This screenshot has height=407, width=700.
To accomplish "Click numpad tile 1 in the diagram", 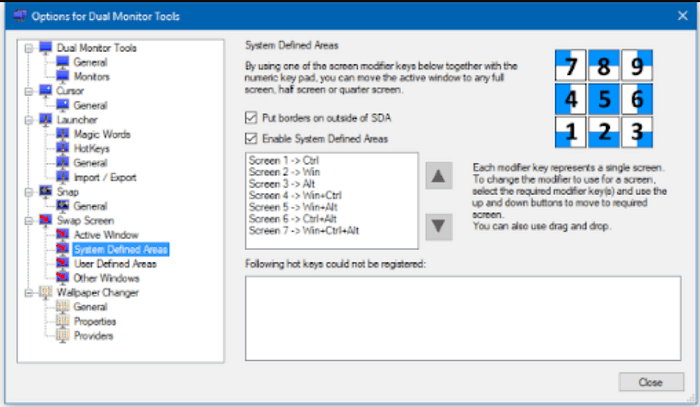I will coord(570,132).
